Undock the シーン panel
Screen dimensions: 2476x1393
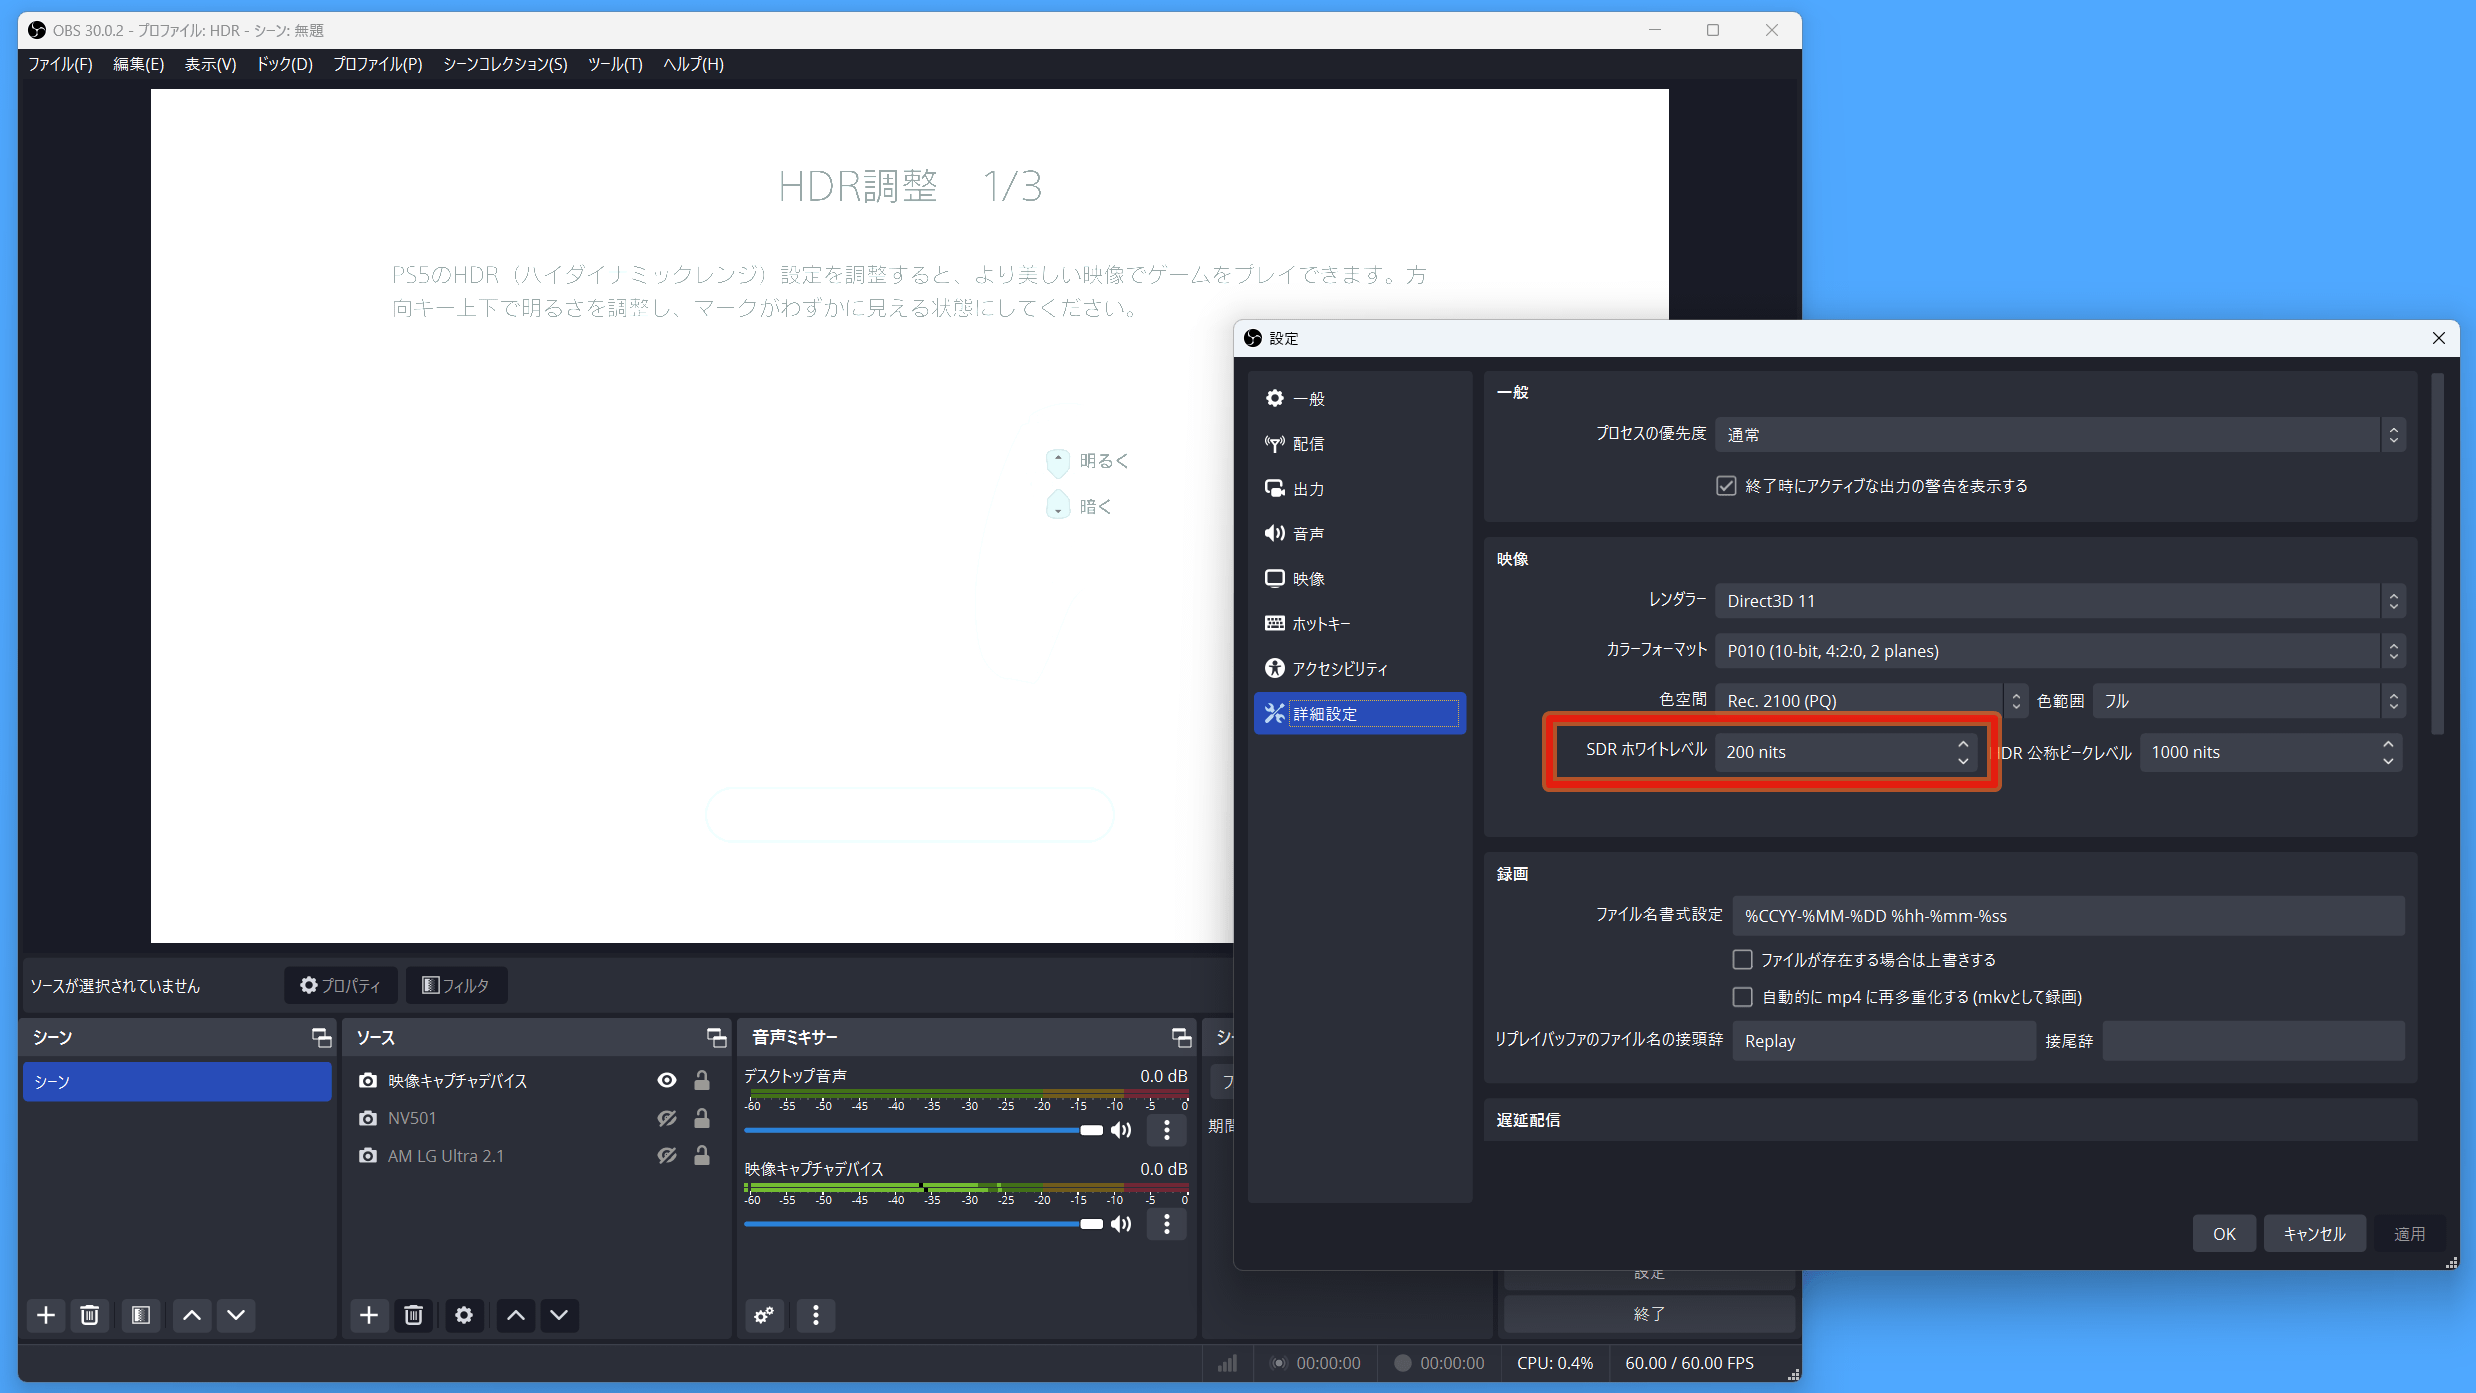point(321,1038)
